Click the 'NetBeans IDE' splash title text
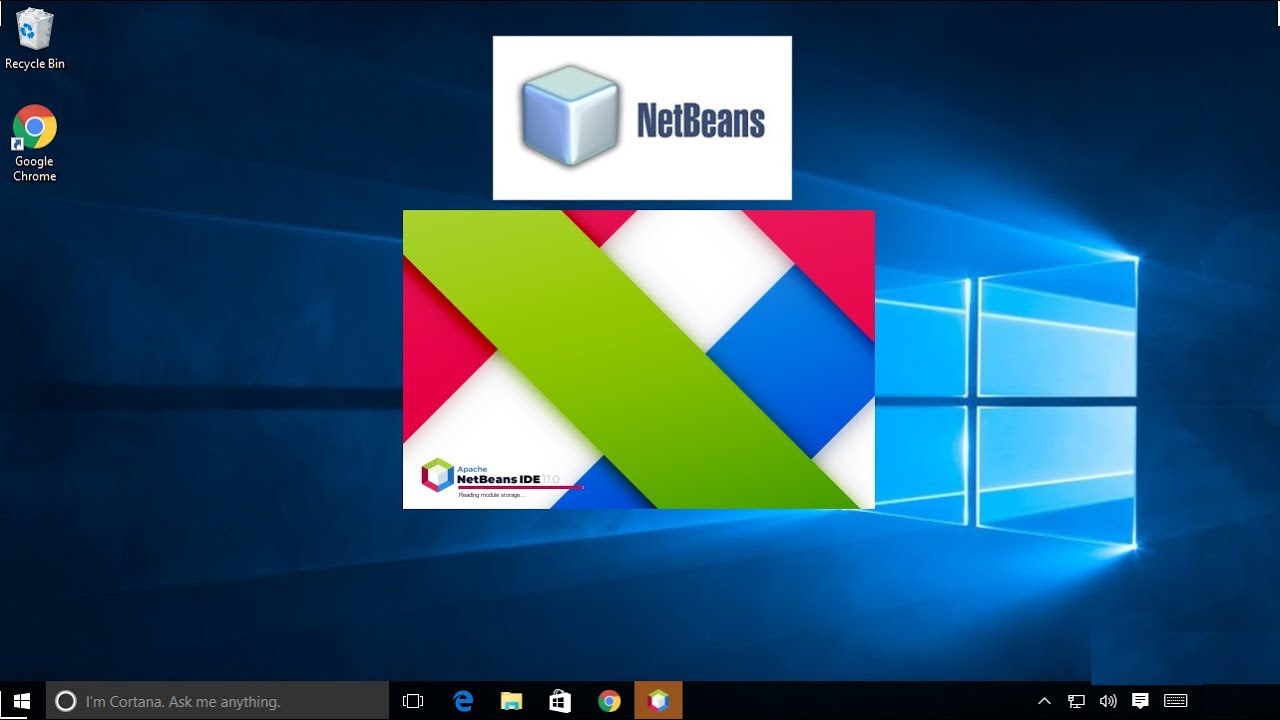This screenshot has height=720, width=1280. (499, 479)
